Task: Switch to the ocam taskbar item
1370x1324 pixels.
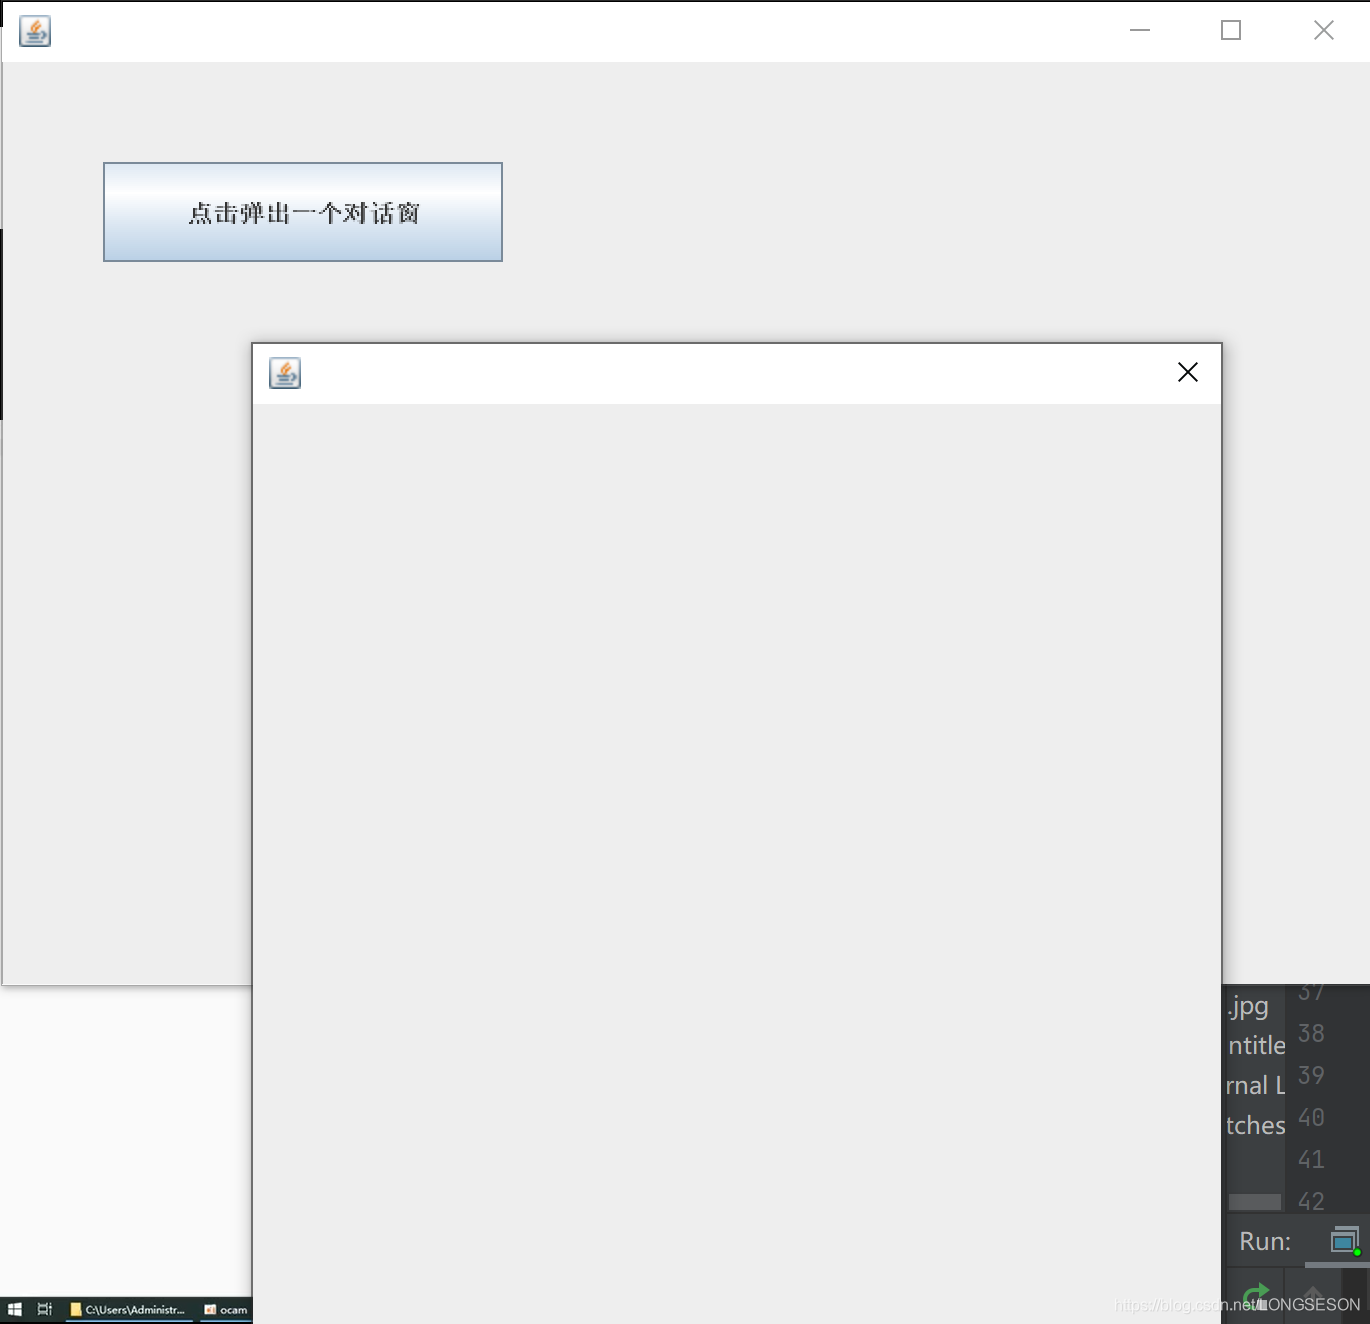Action: 226,1309
